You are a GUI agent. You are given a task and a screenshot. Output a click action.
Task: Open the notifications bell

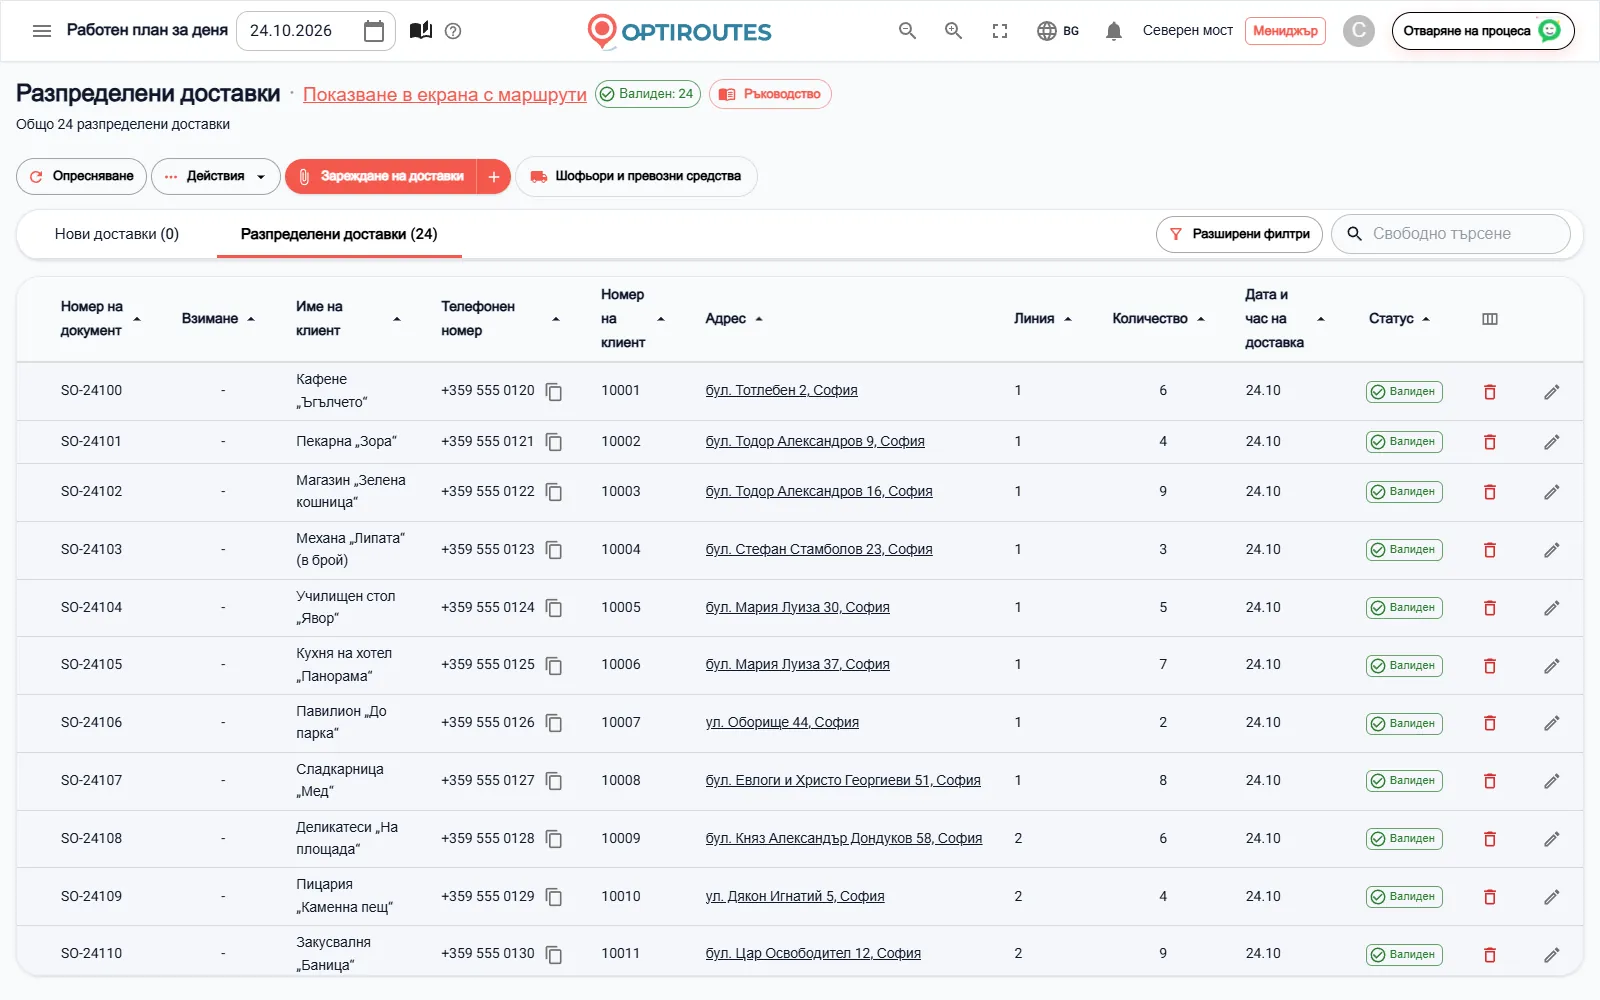point(1114,31)
